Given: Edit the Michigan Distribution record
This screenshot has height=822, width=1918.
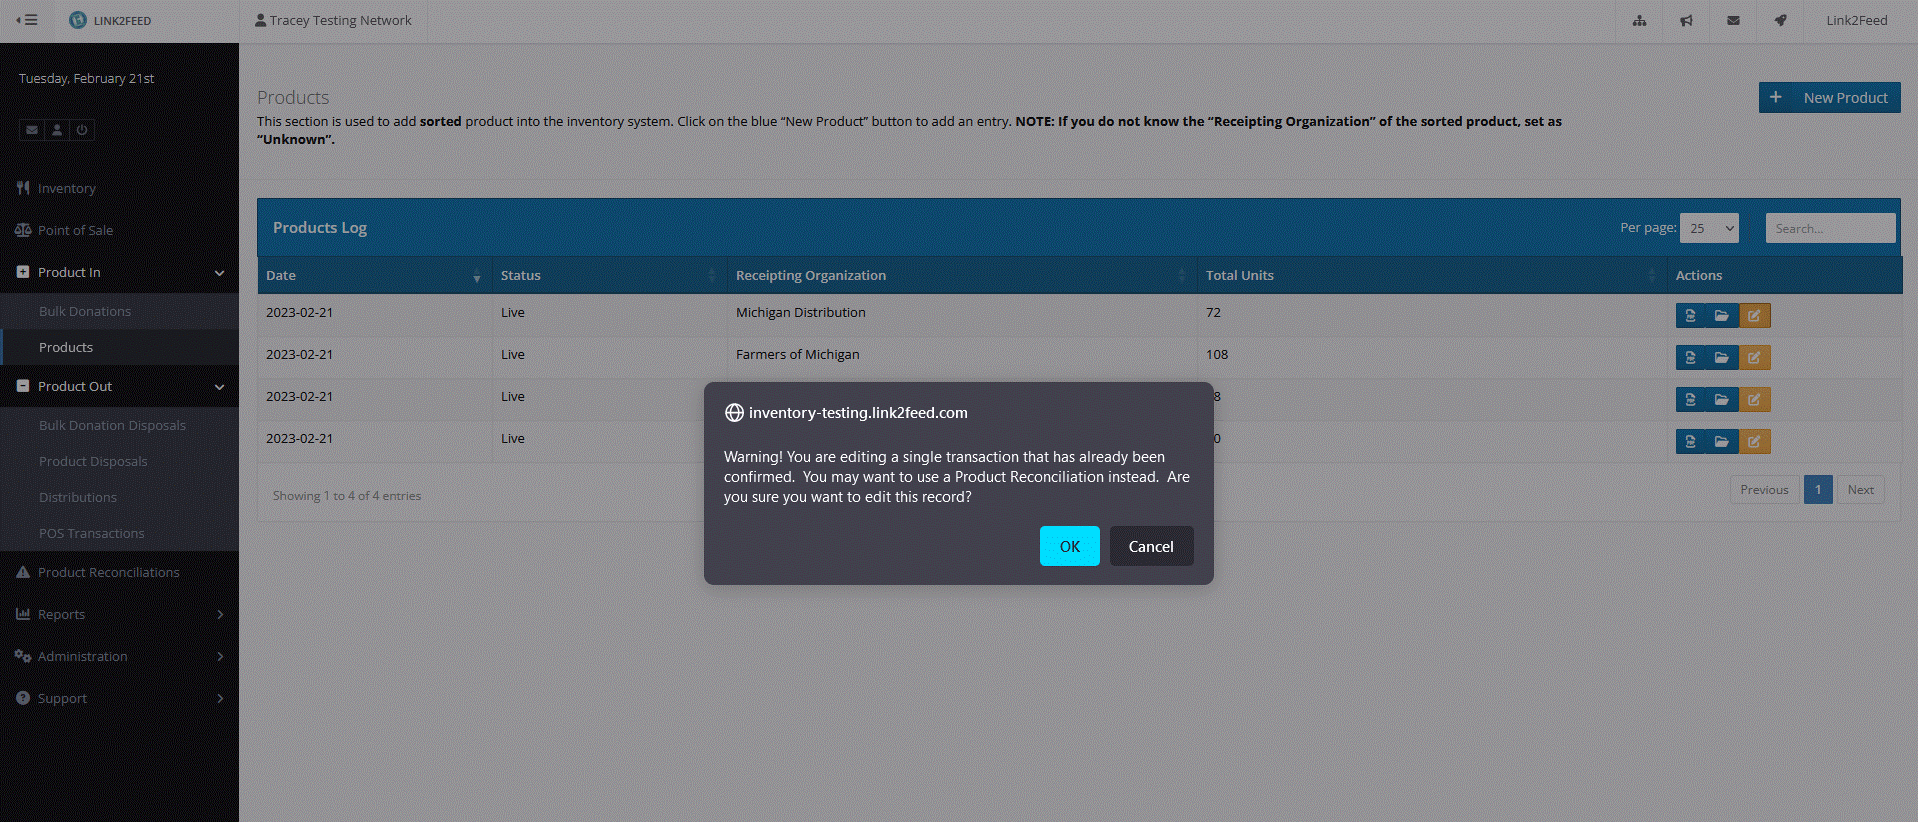Looking at the screenshot, I should click(1754, 316).
